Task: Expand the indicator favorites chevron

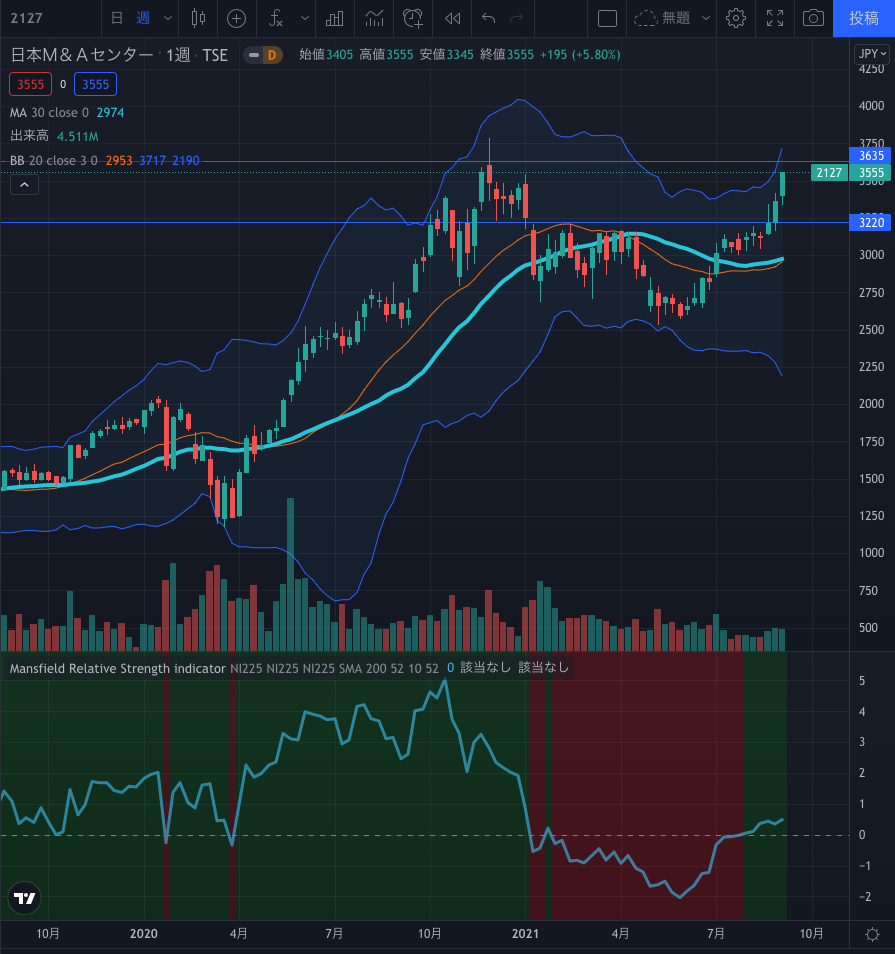Action: pos(304,18)
